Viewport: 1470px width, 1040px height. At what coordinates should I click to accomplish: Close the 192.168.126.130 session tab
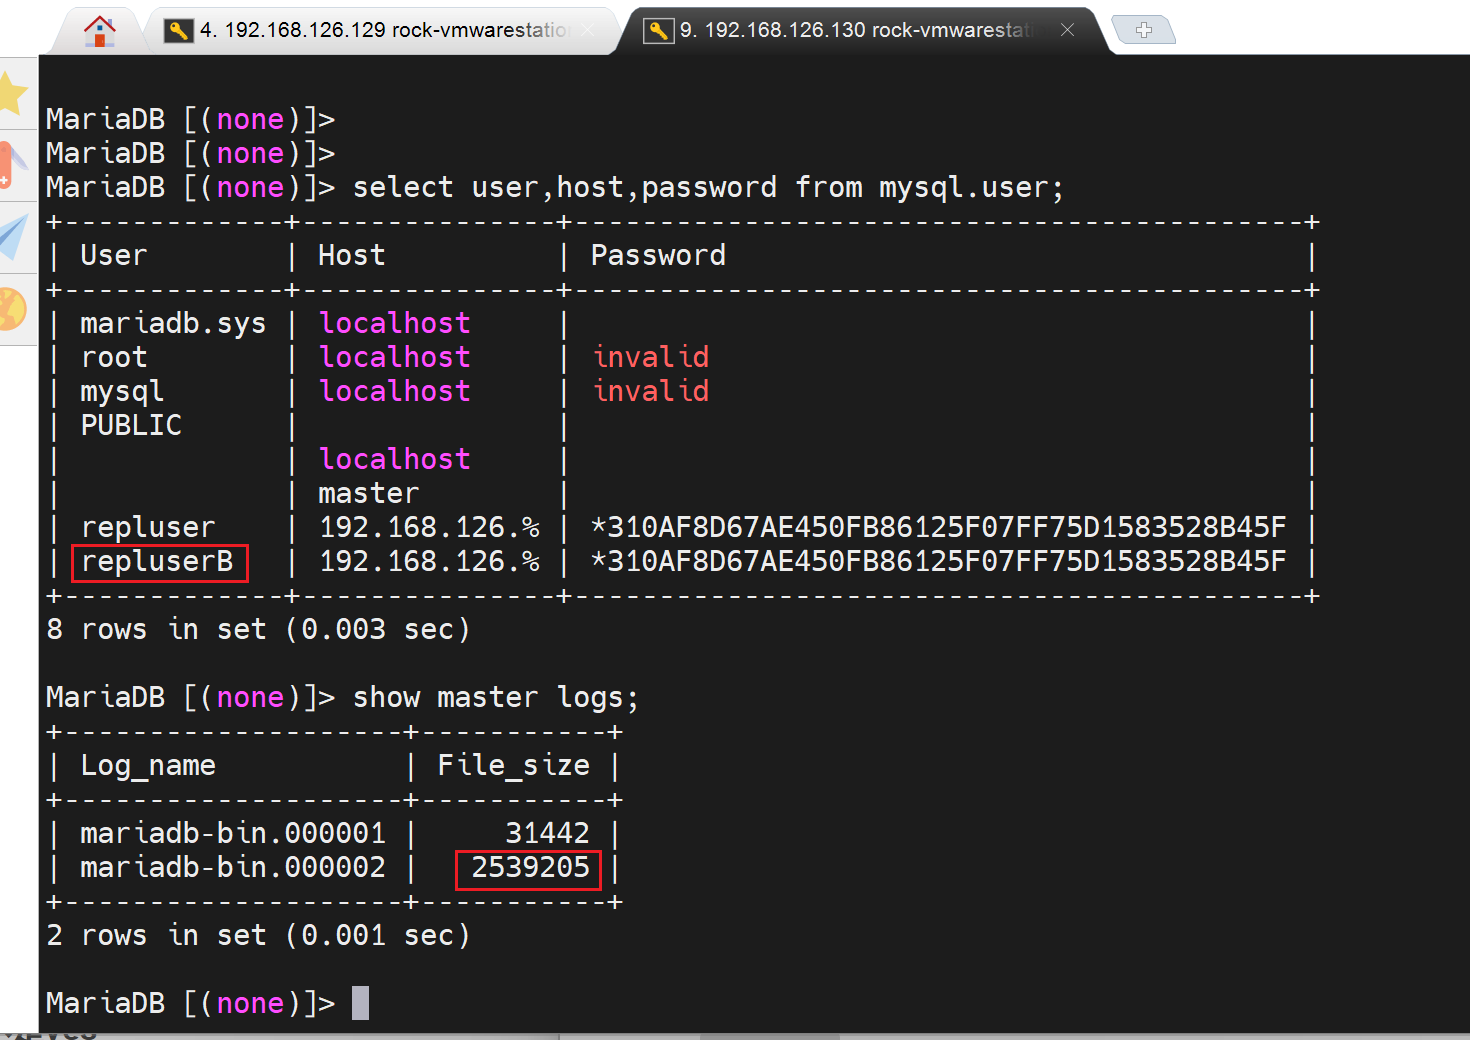pyautogui.click(x=1067, y=30)
